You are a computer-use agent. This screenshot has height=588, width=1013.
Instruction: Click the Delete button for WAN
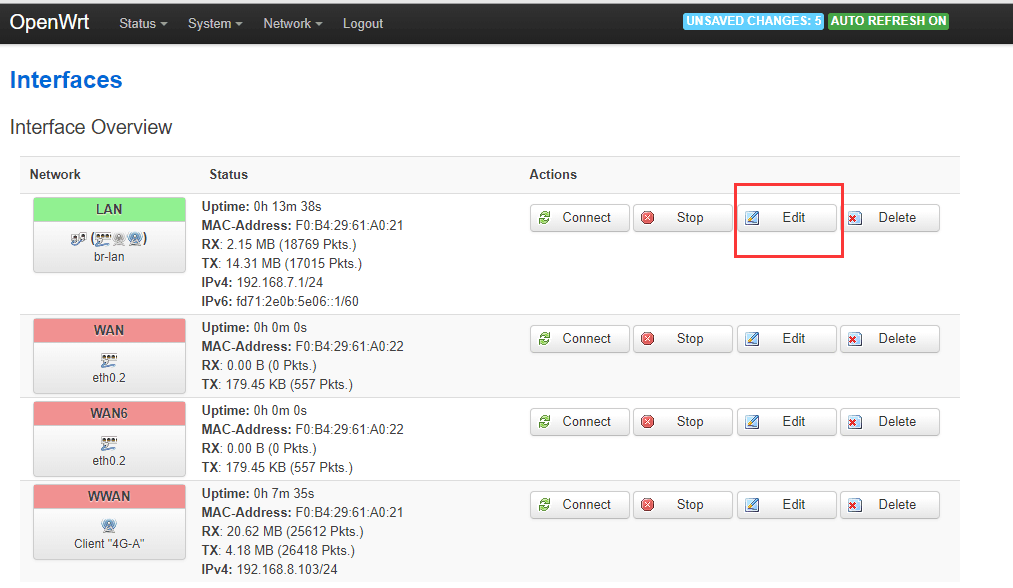click(890, 339)
